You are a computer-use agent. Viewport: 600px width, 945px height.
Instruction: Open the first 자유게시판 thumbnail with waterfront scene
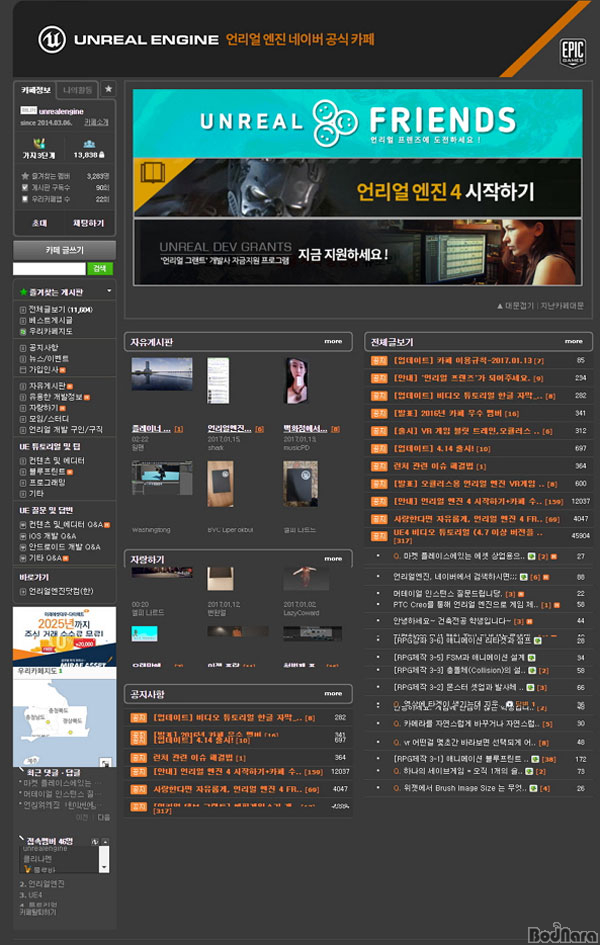(162, 374)
